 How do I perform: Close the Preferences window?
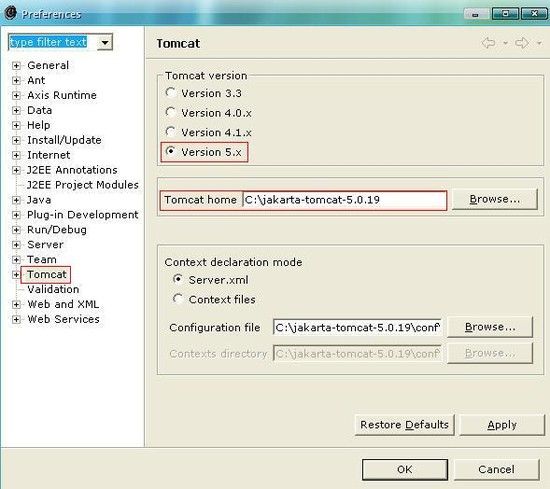[x=534, y=14]
